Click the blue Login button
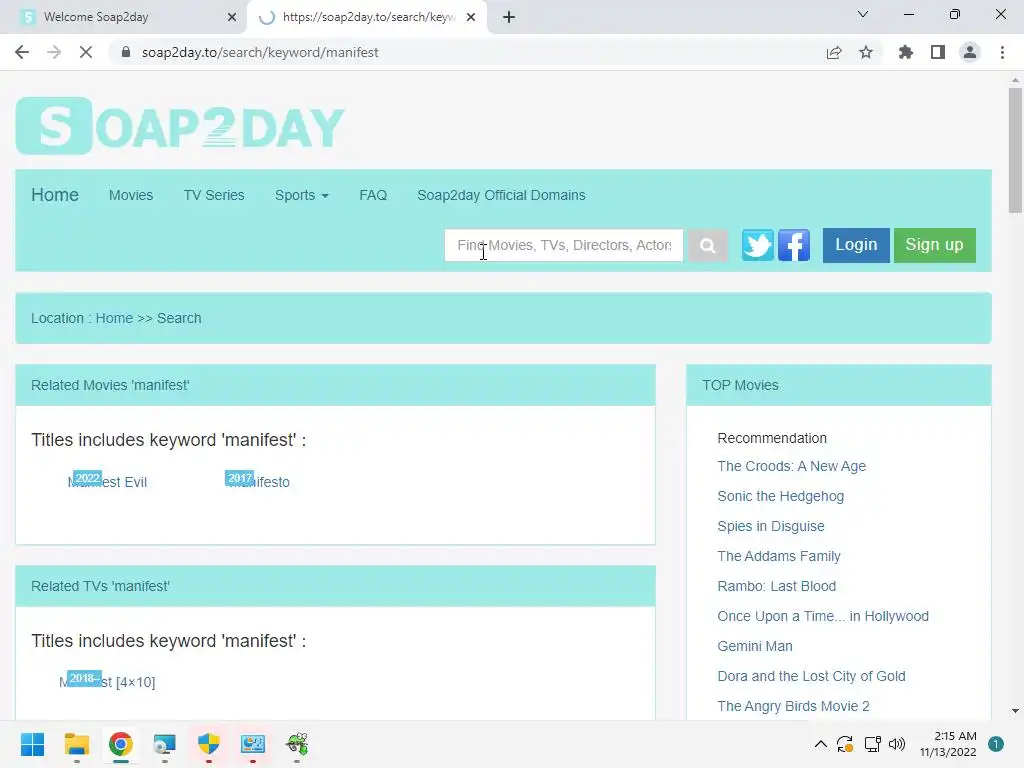The image size is (1024, 768). pos(856,245)
